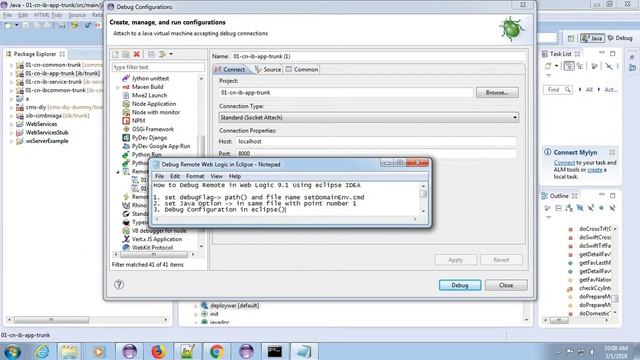
Task: Select WebKit Protocol configuration type
Action: pos(152,248)
